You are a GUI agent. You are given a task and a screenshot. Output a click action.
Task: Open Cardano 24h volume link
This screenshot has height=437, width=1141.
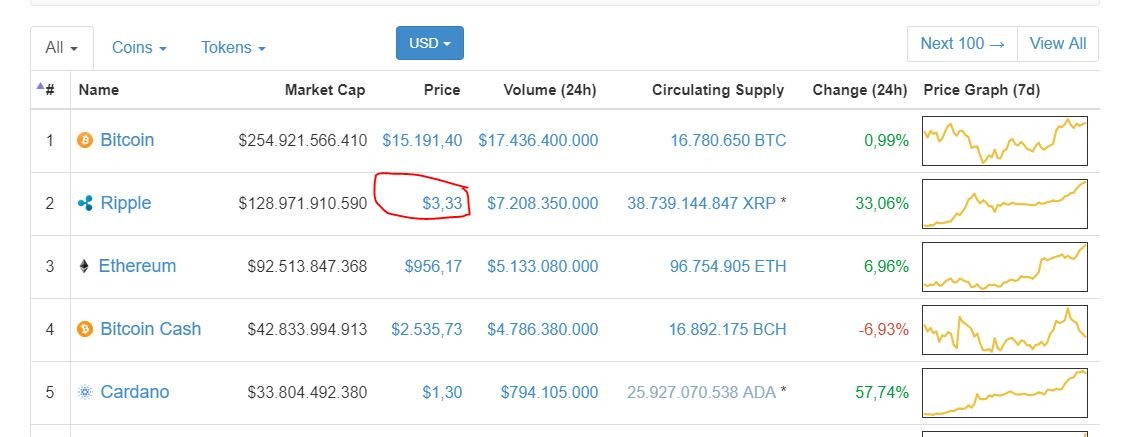pos(549,393)
